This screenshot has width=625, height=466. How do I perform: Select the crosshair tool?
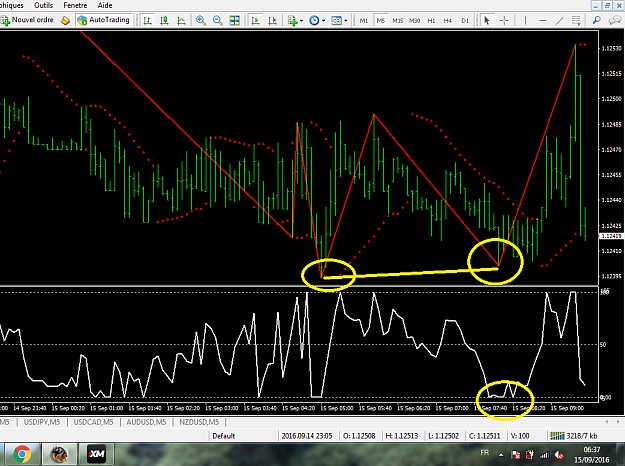point(504,20)
